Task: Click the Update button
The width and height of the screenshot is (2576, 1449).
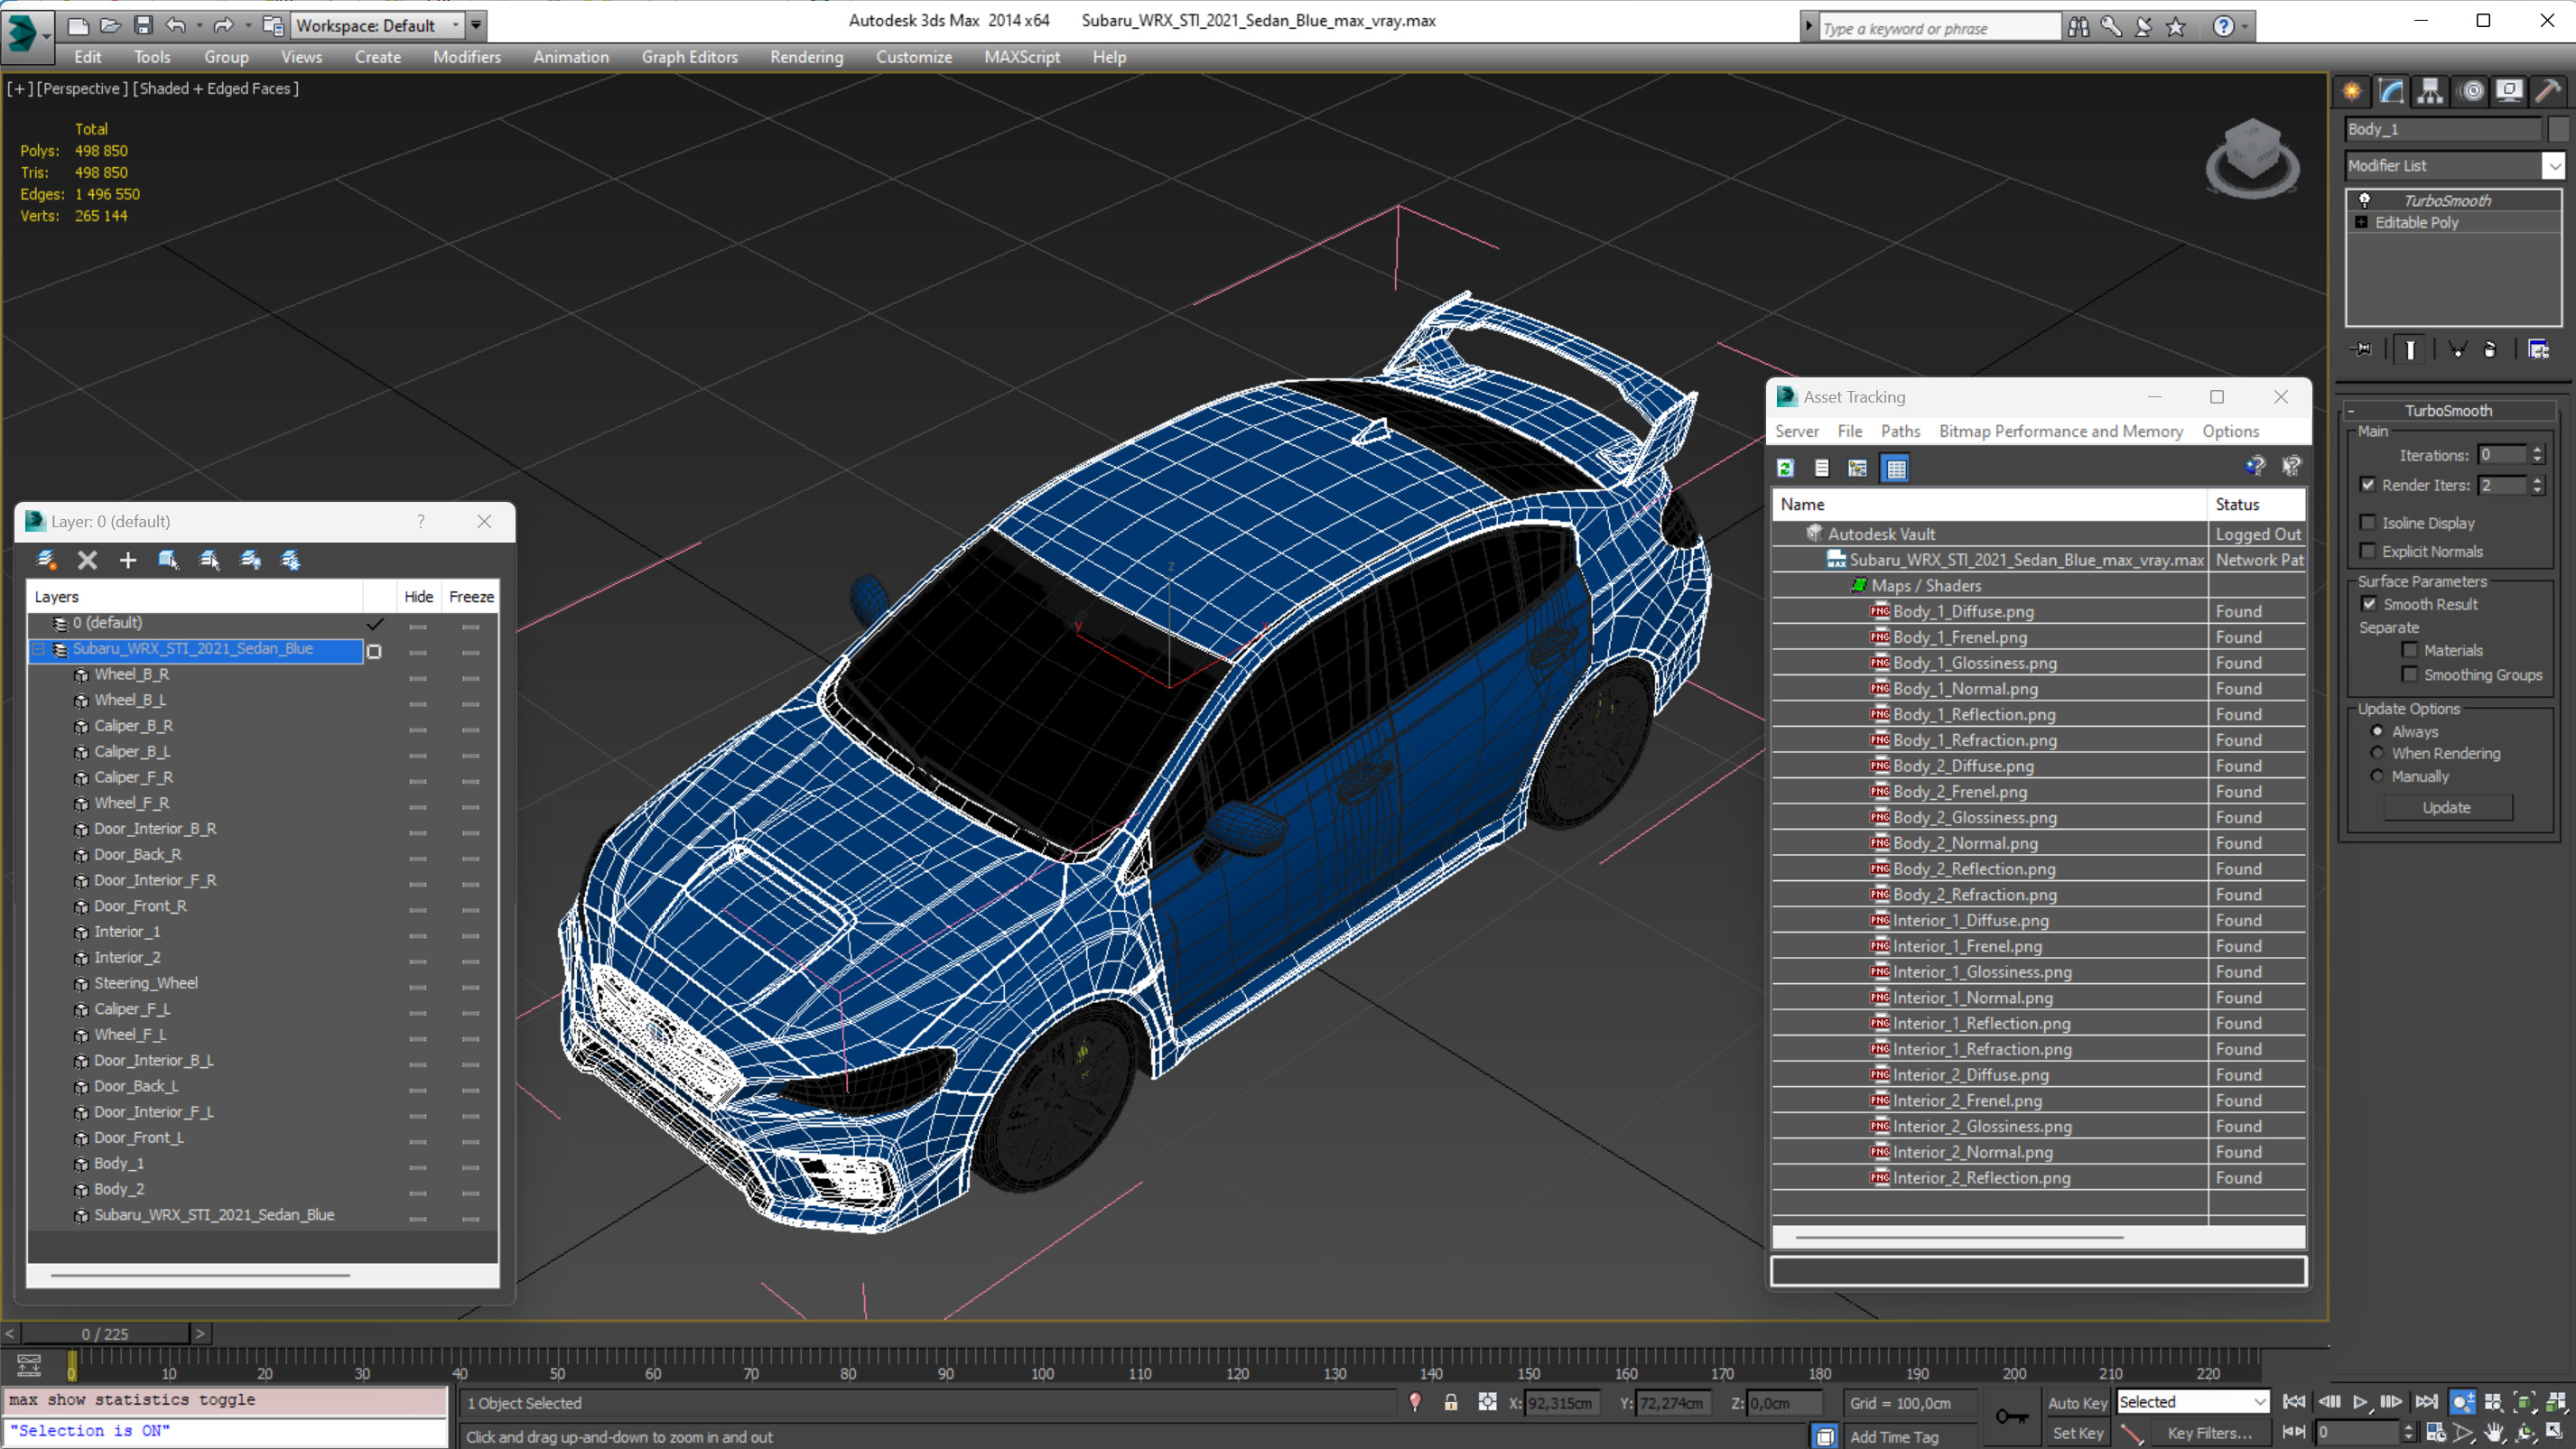Action: tap(2447, 807)
